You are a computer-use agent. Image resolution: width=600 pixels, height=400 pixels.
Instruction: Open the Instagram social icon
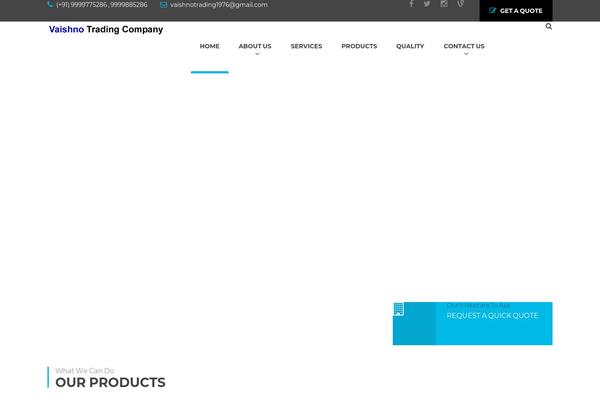pos(444,4)
